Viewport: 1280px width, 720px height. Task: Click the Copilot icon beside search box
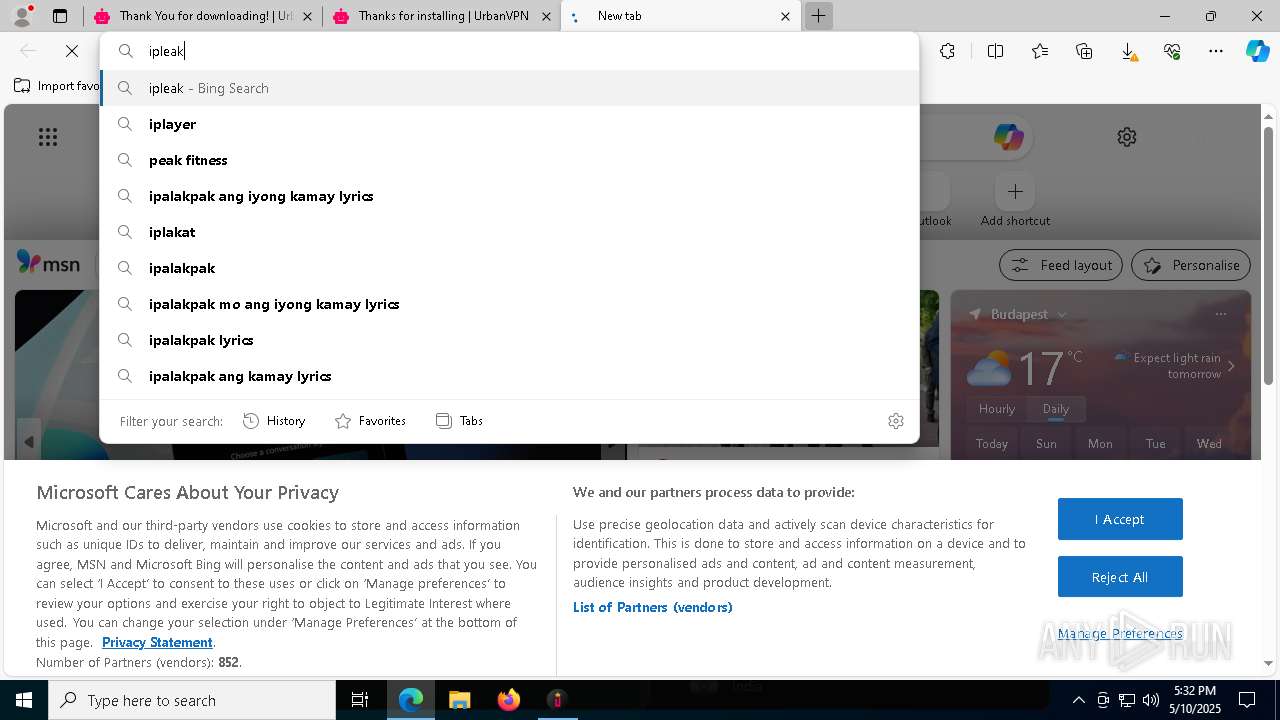tap(1008, 137)
